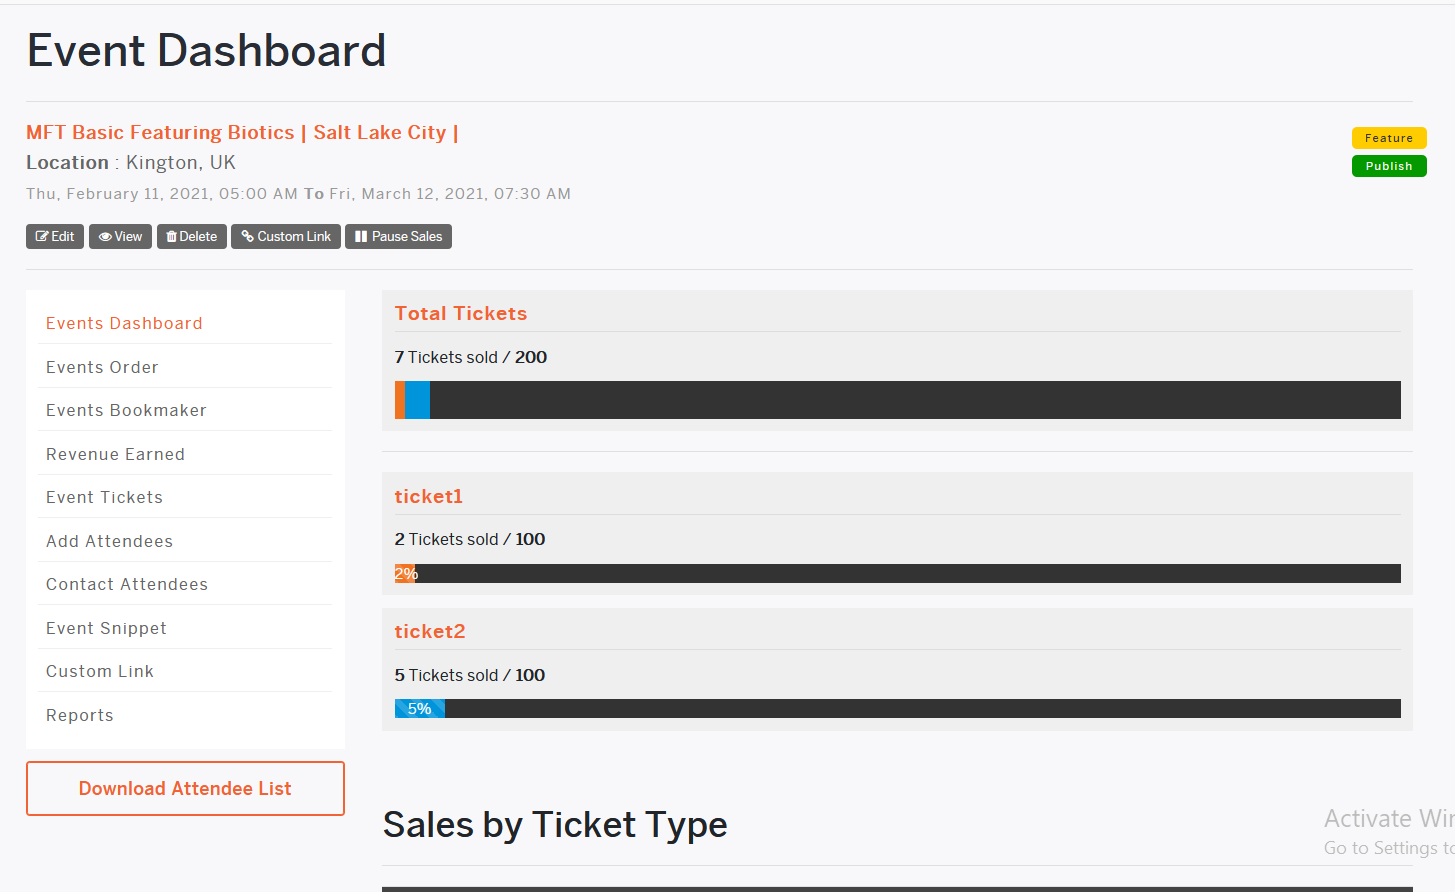Open the MFT Basic Featuring Biotics event title link
This screenshot has width=1455, height=892.
point(242,132)
